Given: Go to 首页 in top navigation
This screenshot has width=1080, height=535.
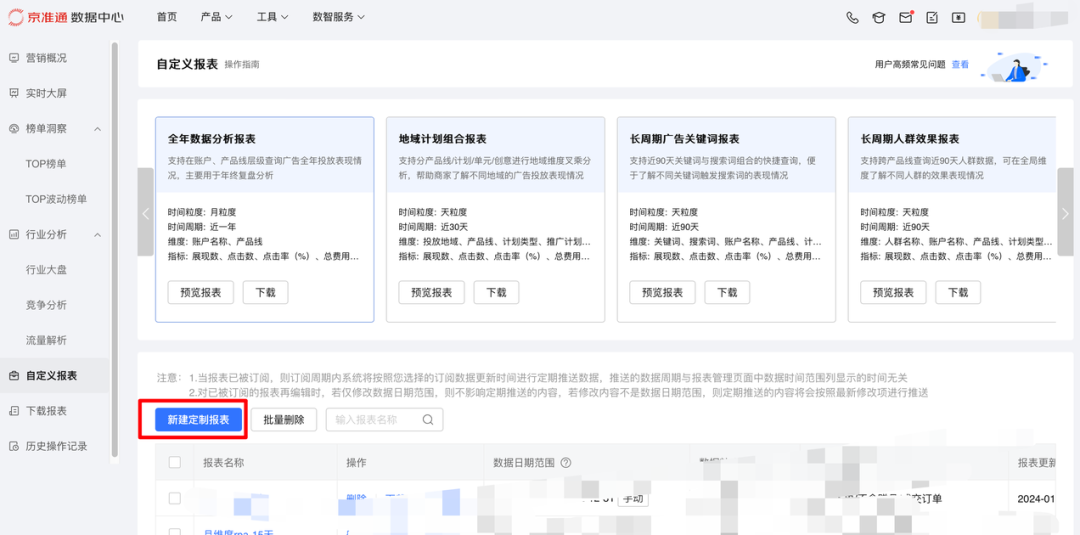Looking at the screenshot, I should [x=167, y=17].
